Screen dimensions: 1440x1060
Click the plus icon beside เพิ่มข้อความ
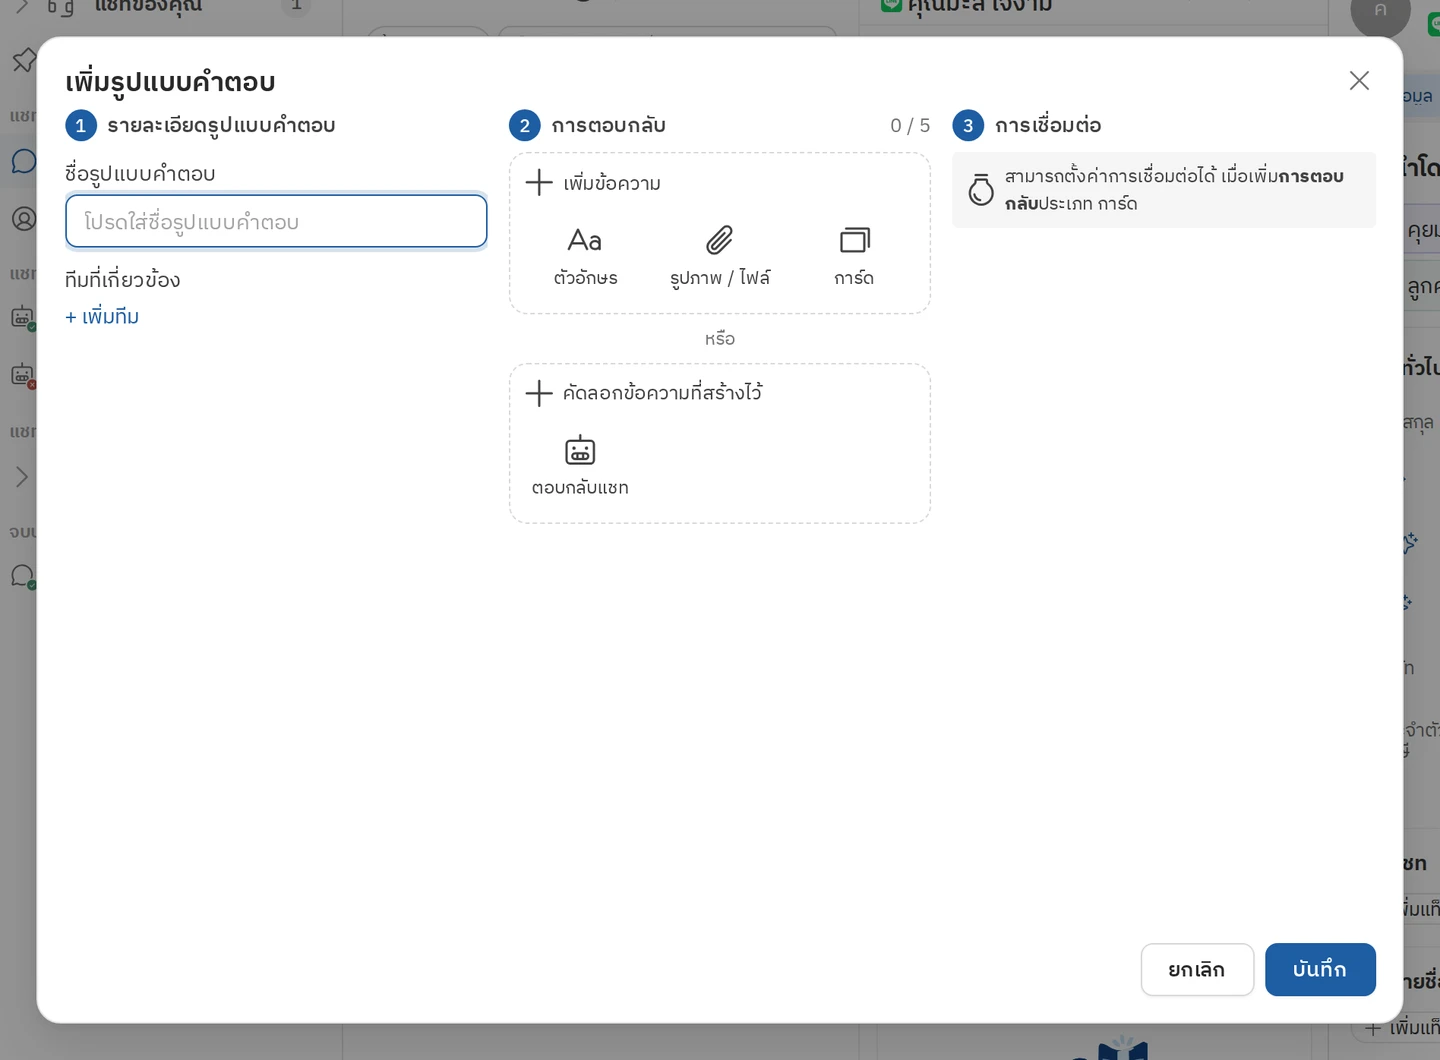coord(539,182)
